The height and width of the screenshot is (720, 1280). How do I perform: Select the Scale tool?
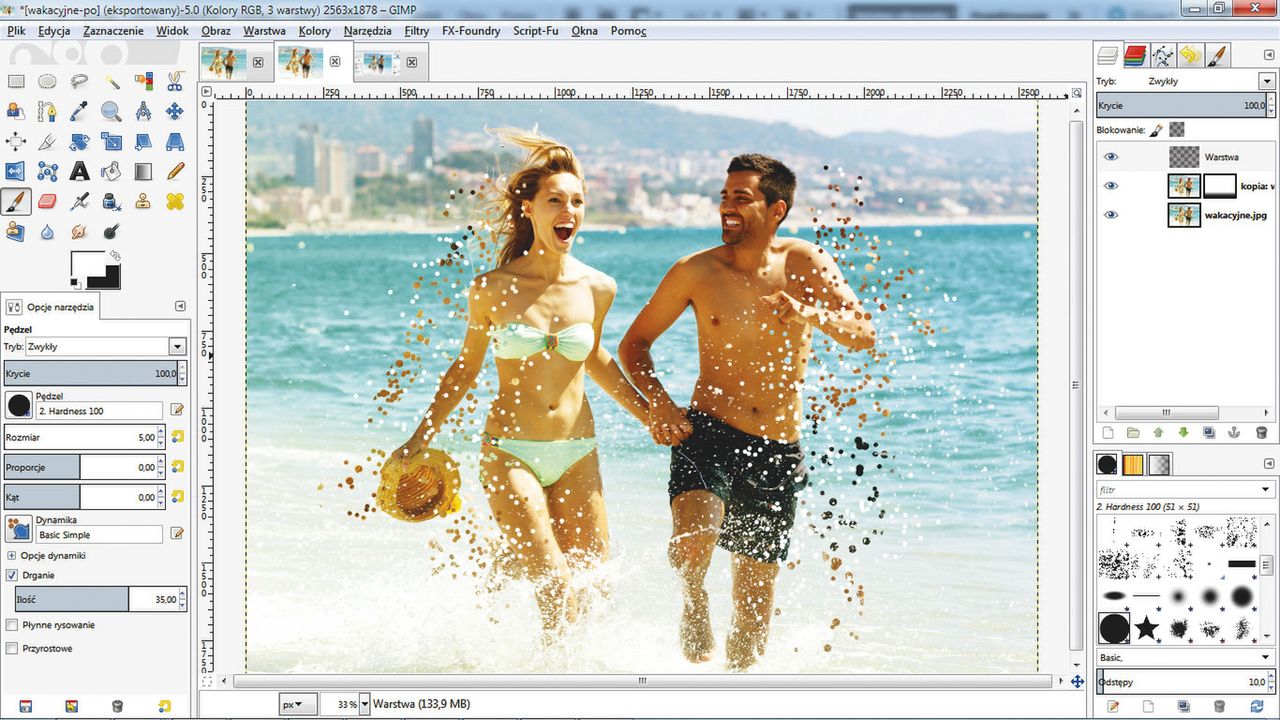pyautogui.click(x=112, y=141)
